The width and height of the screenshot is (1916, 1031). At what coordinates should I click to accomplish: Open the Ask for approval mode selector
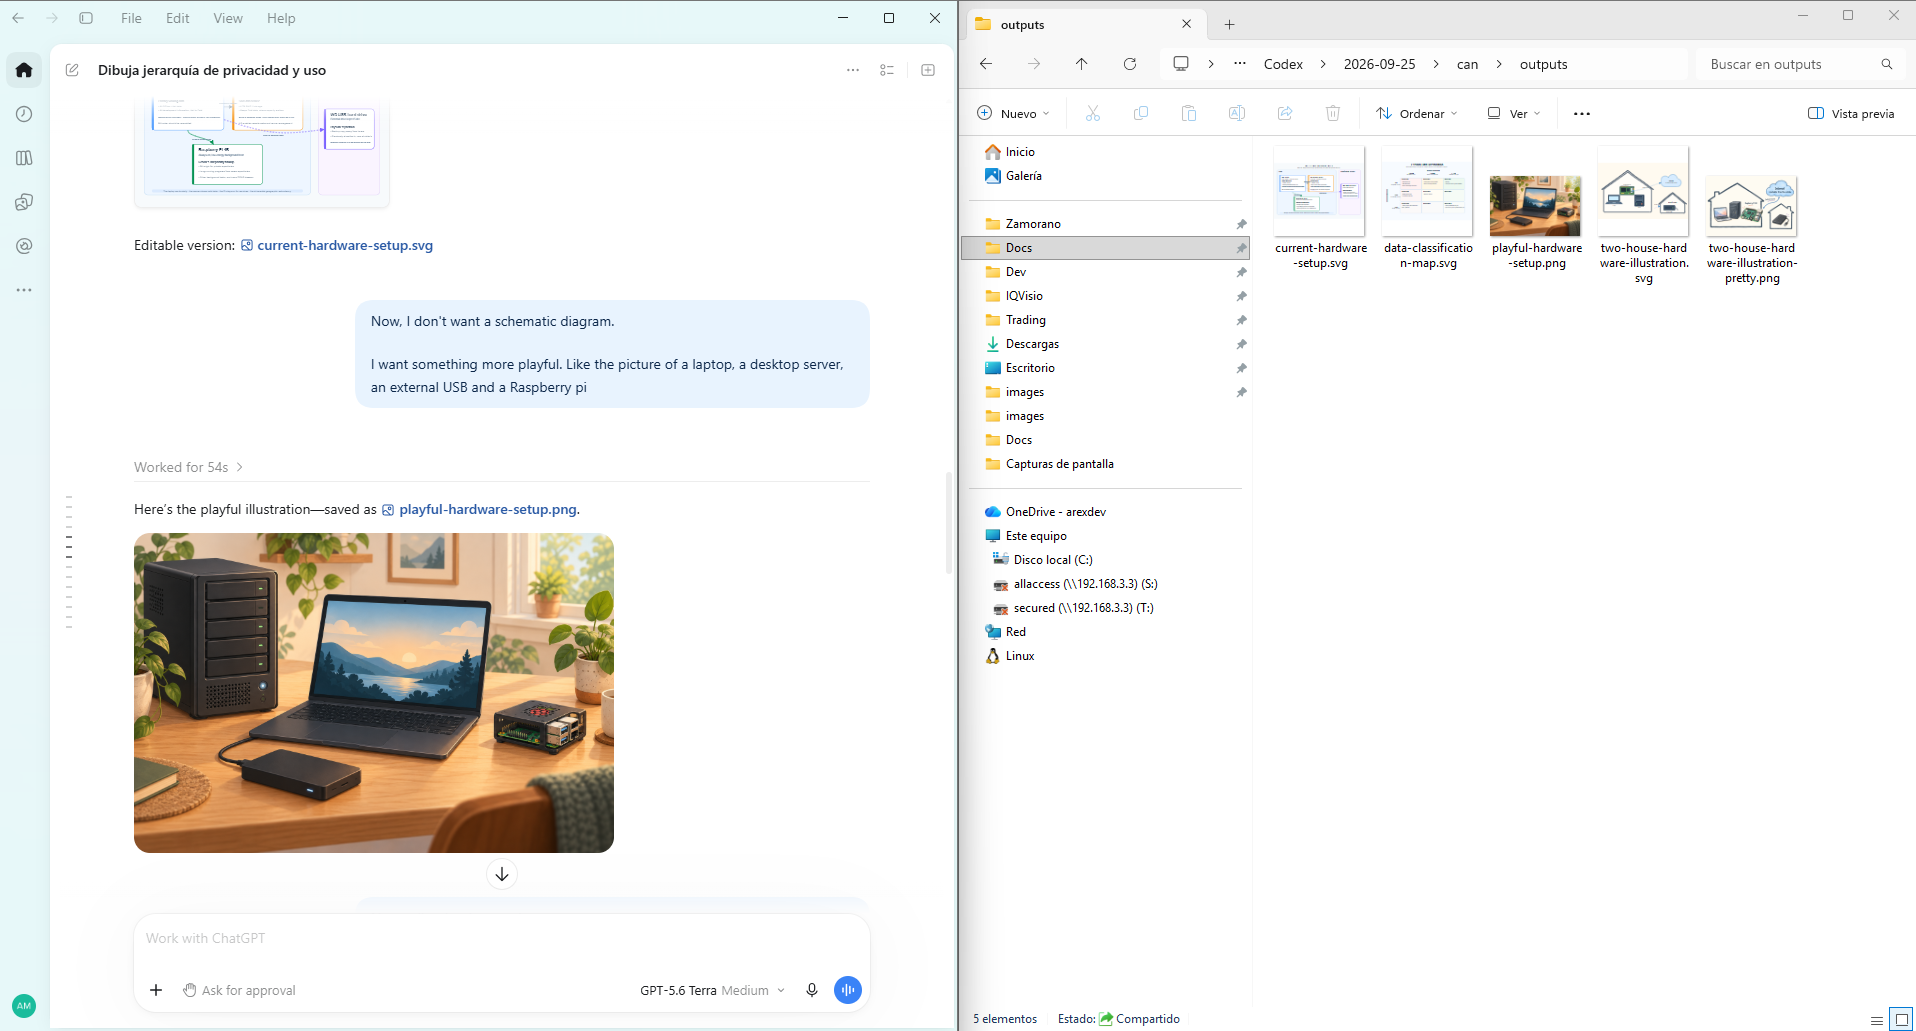coord(240,990)
